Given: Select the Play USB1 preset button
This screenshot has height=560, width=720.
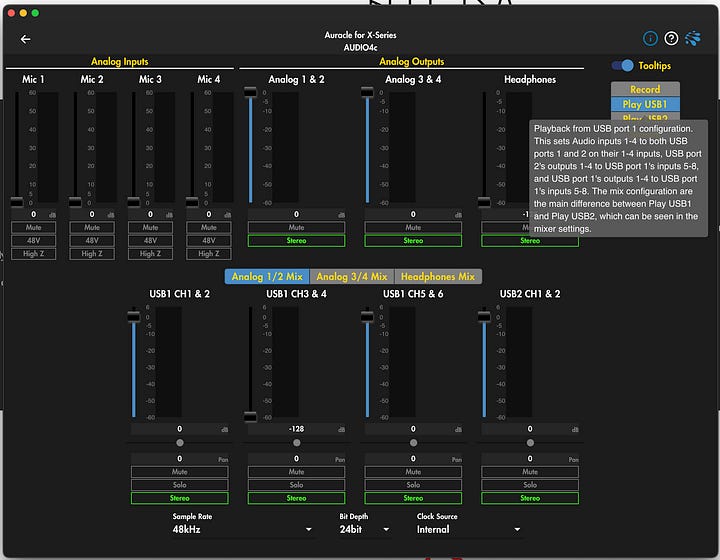Looking at the screenshot, I should pyautogui.click(x=645, y=104).
